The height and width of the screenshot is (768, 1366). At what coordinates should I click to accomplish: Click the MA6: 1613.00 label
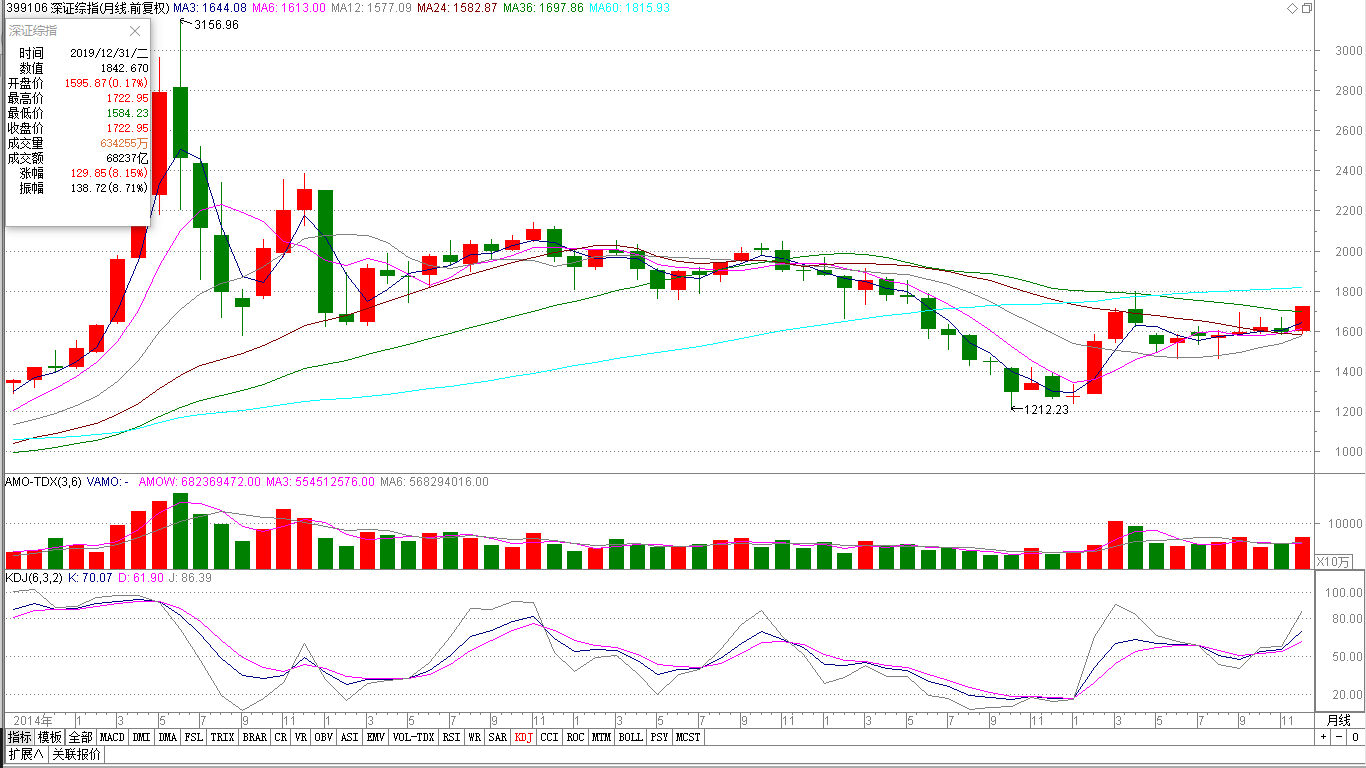tap(288, 8)
